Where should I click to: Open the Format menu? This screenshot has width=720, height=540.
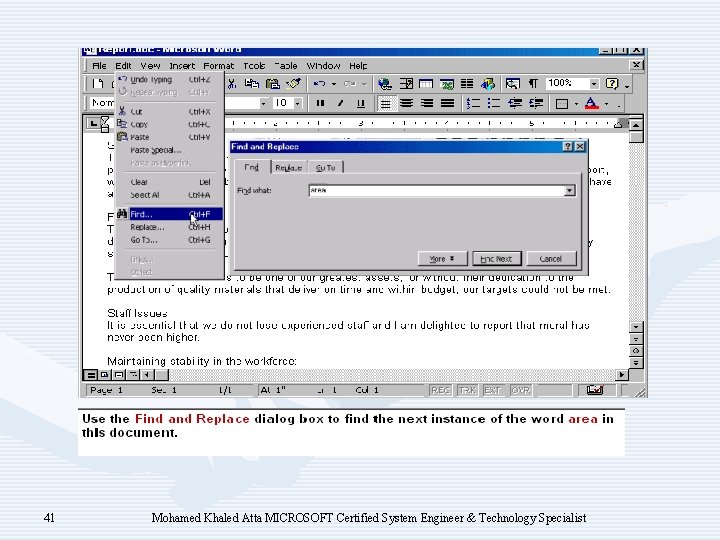coord(219,66)
